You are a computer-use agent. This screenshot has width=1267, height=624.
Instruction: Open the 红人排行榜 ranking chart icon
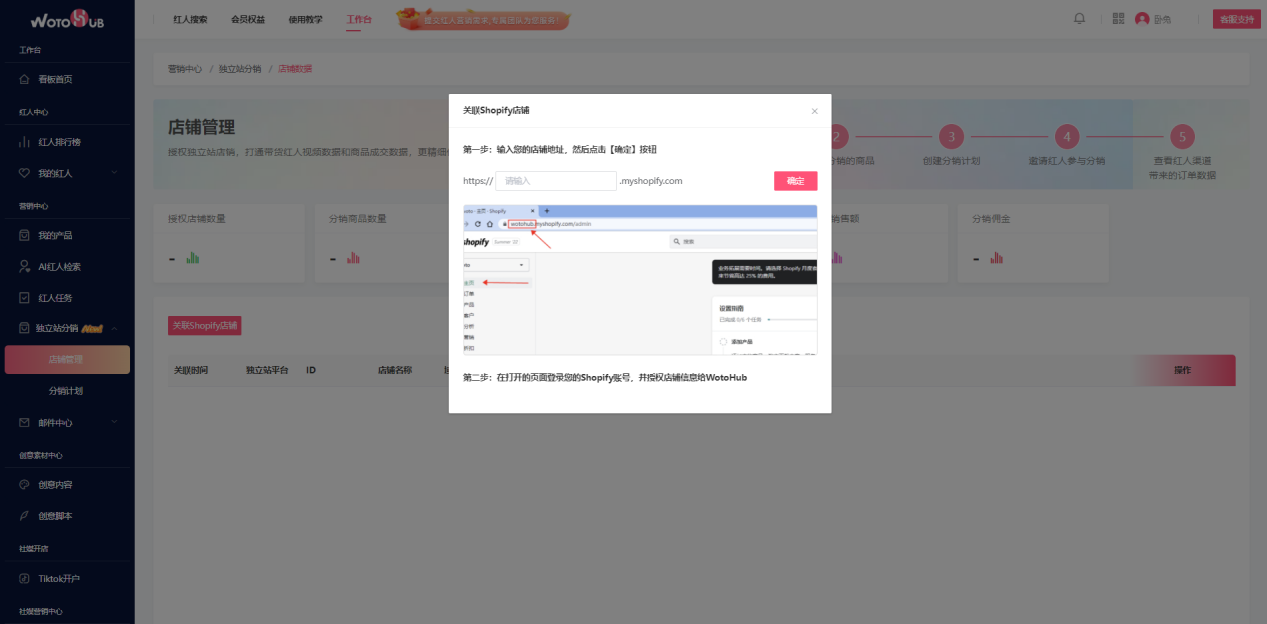(x=25, y=142)
